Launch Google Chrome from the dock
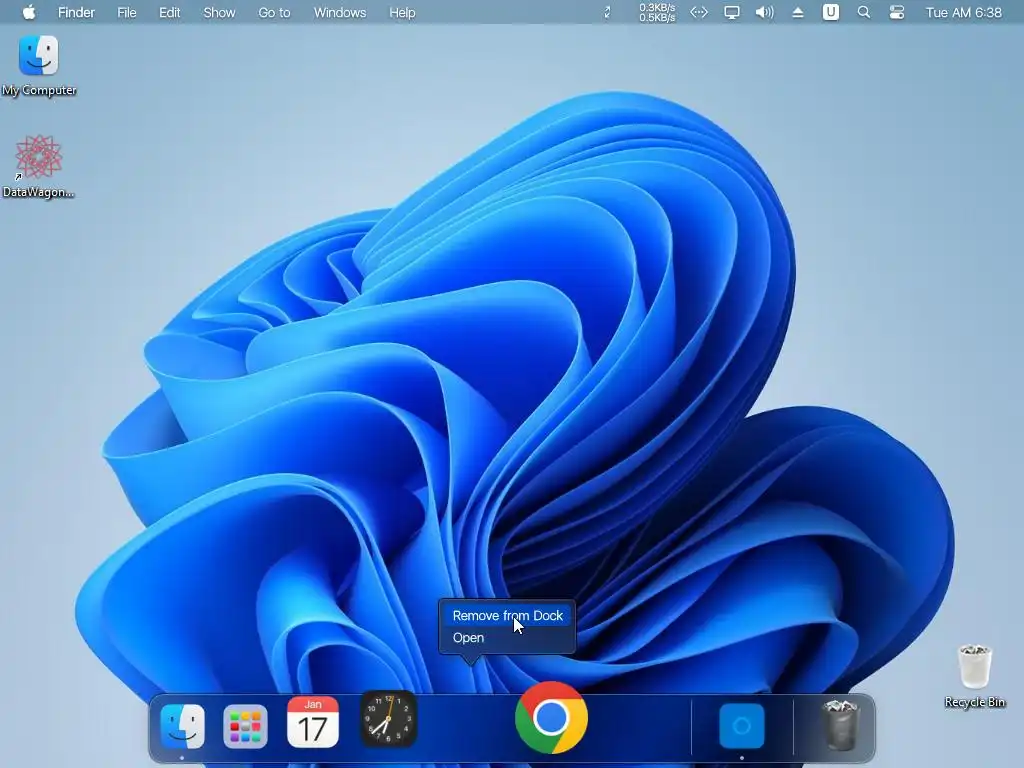1024x768 pixels. click(552, 717)
